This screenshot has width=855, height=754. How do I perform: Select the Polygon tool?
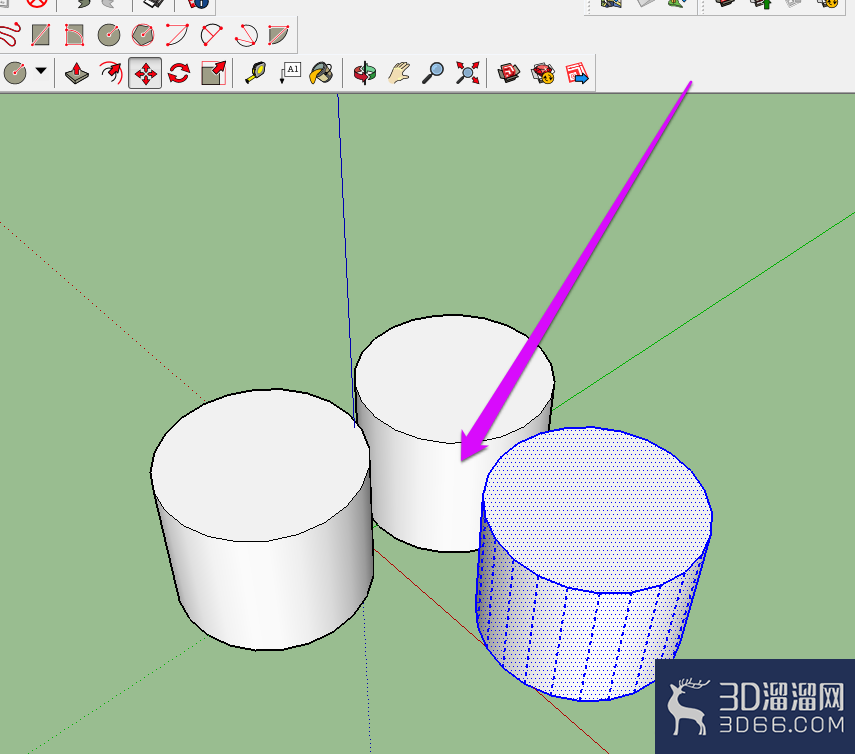pos(143,35)
